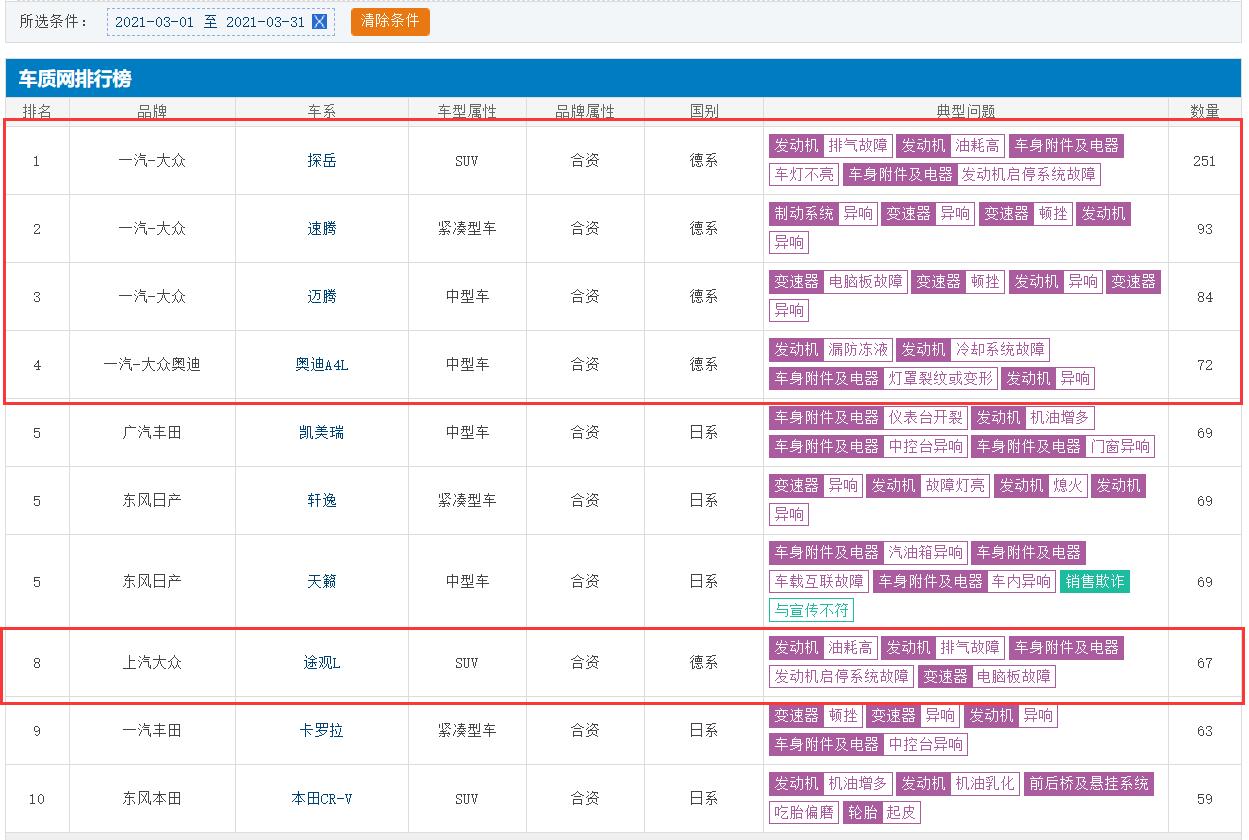
Task: Click the orange 清除条件 button
Action: 390,22
